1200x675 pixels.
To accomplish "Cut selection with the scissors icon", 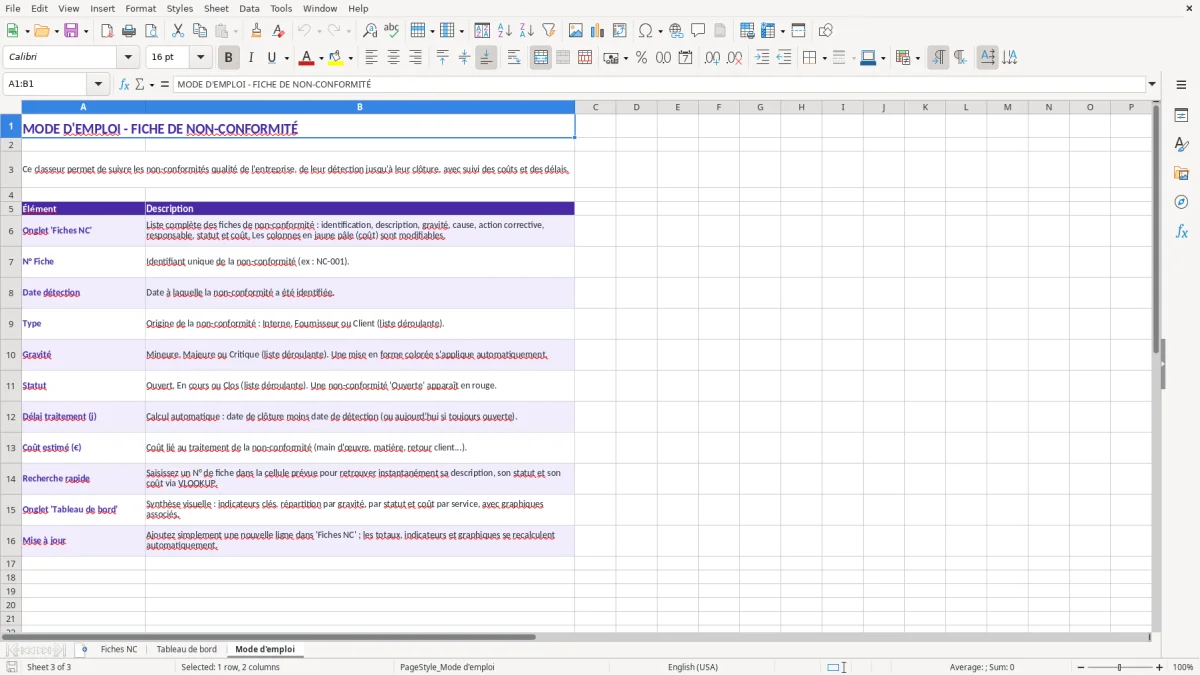I will 178,31.
